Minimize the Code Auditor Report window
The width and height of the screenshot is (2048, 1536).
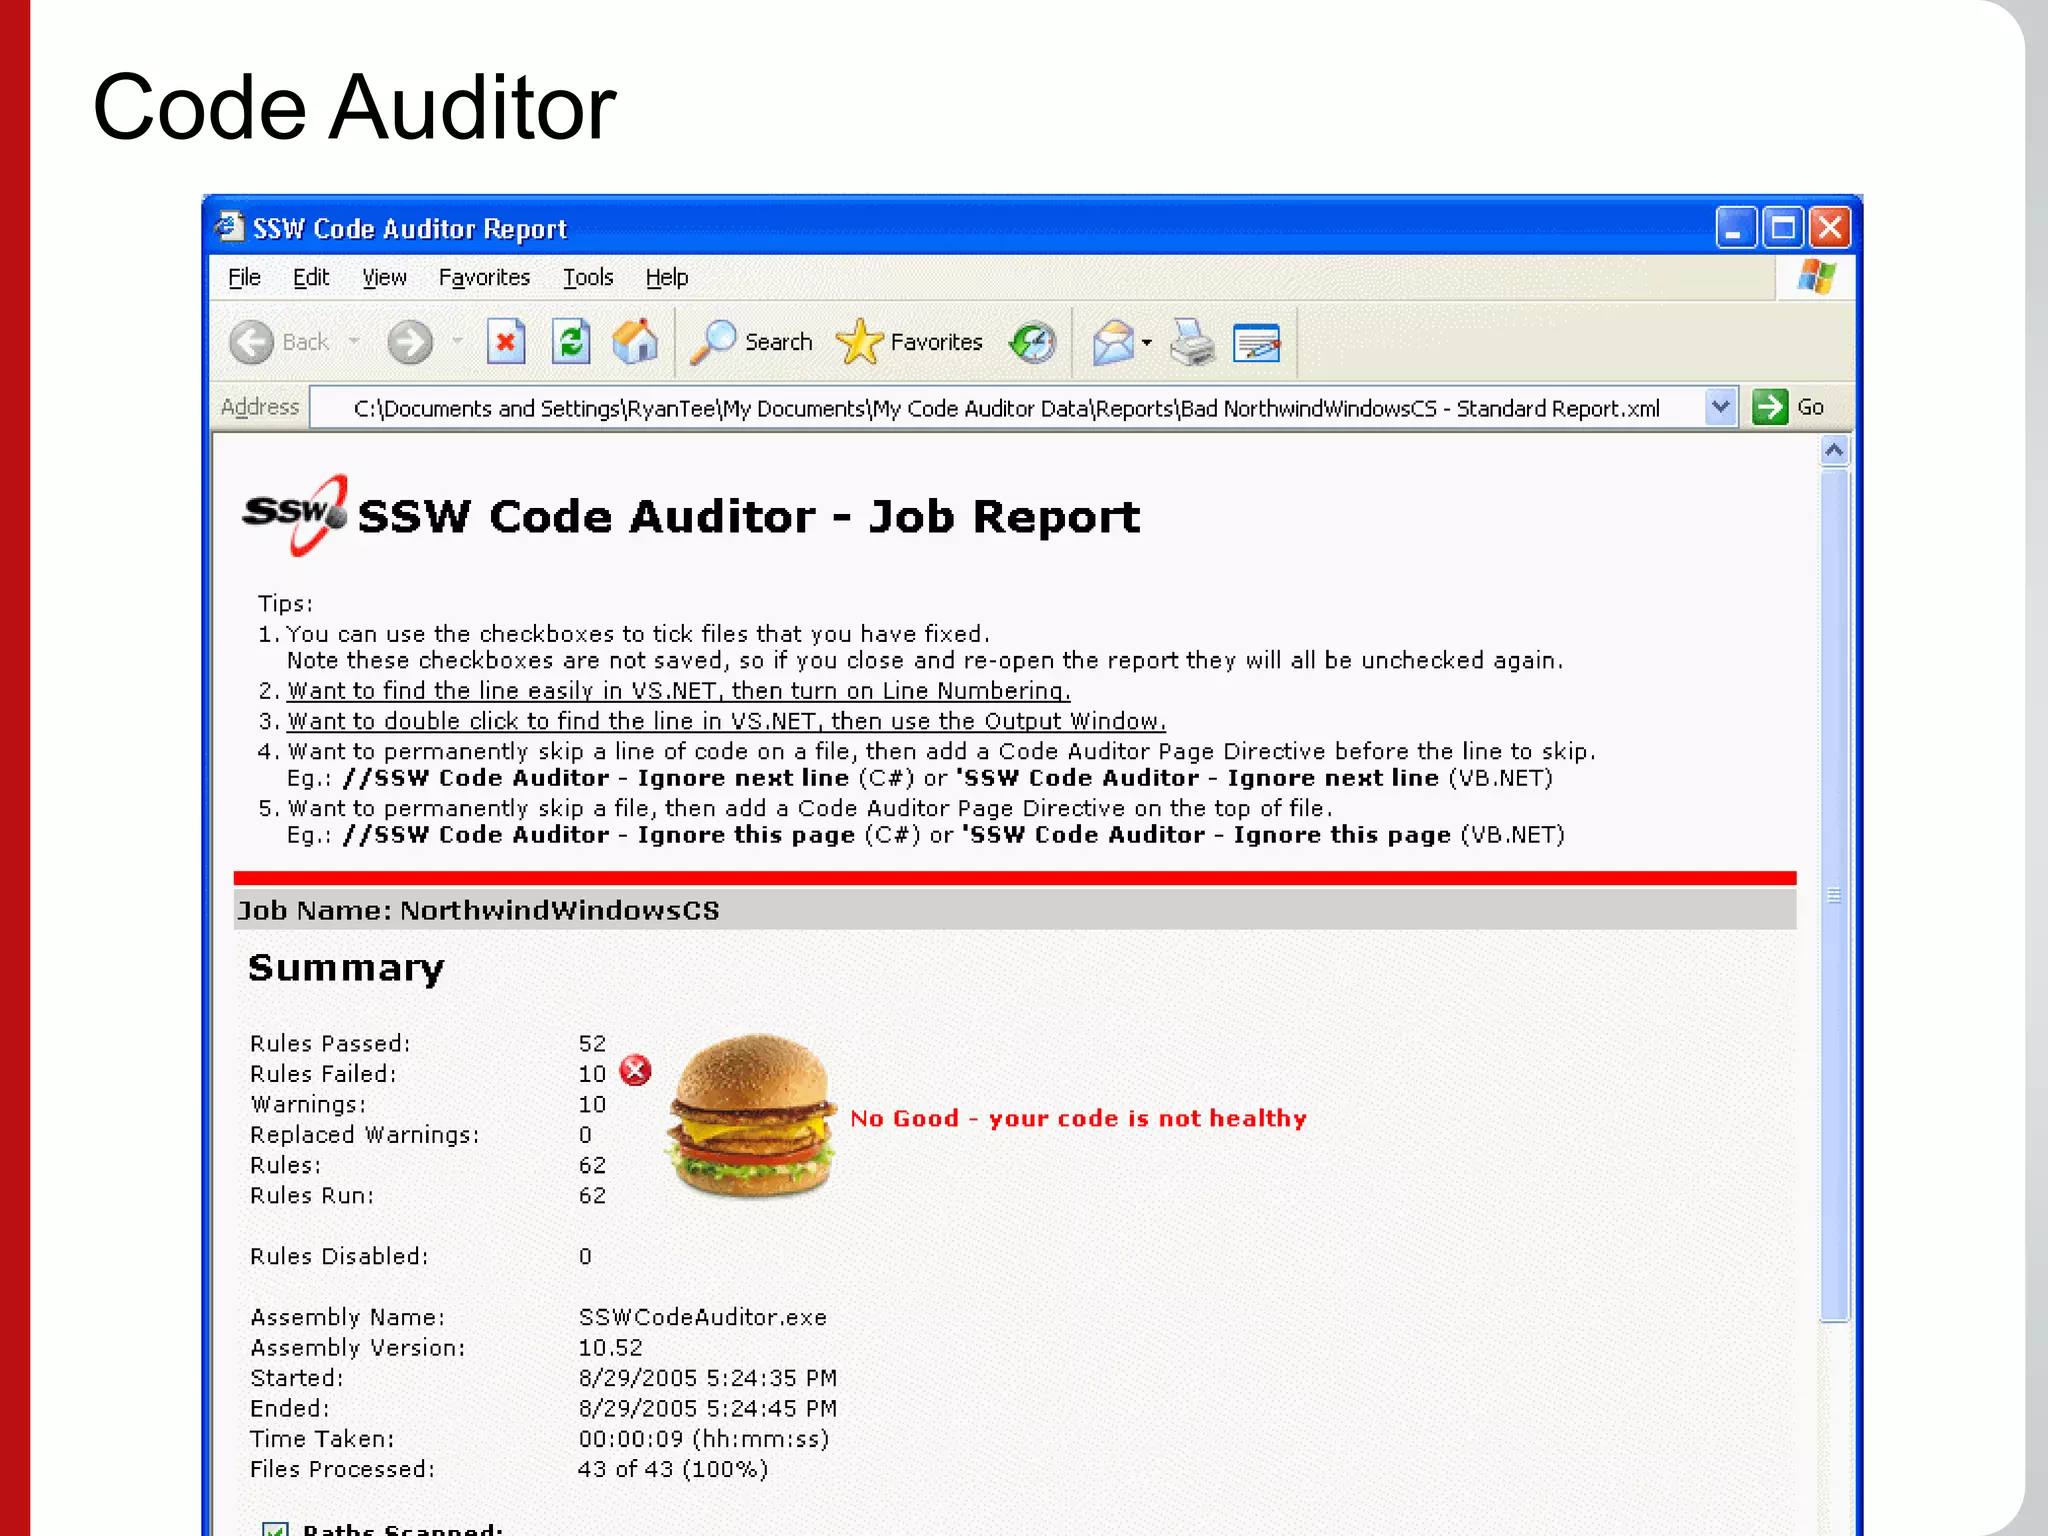1735,228
